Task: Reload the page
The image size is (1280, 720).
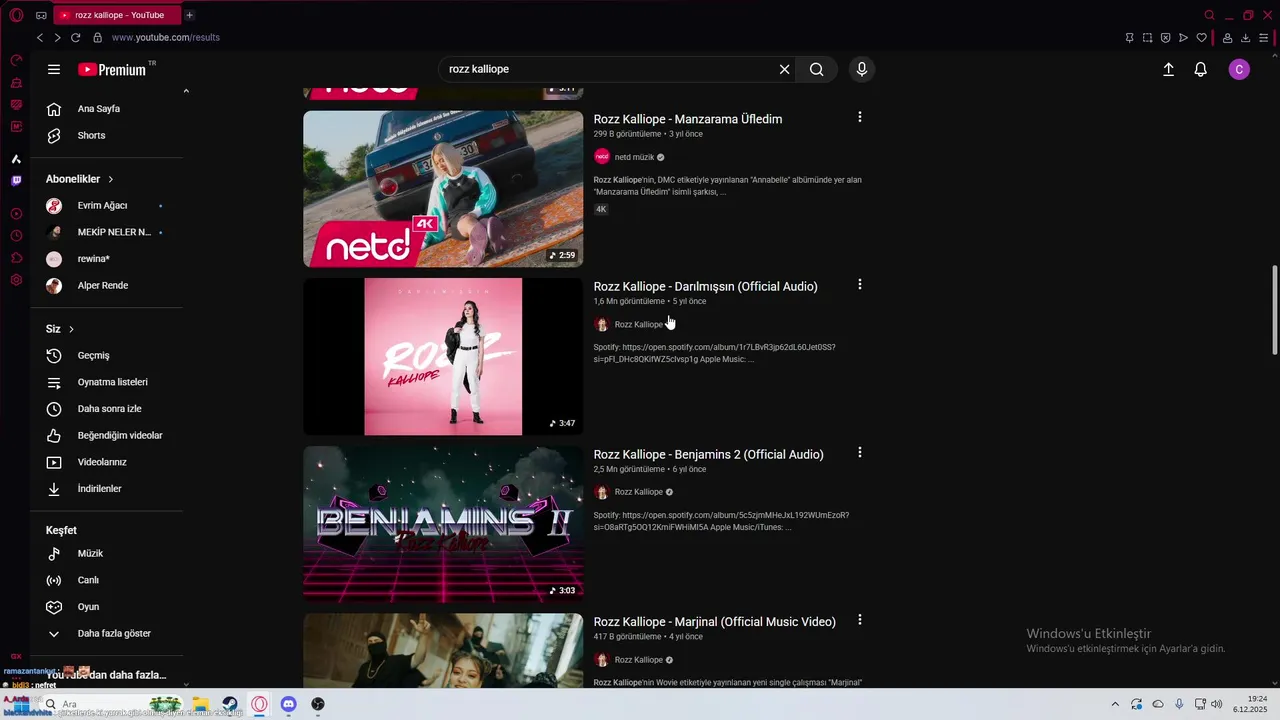Action: (75, 37)
